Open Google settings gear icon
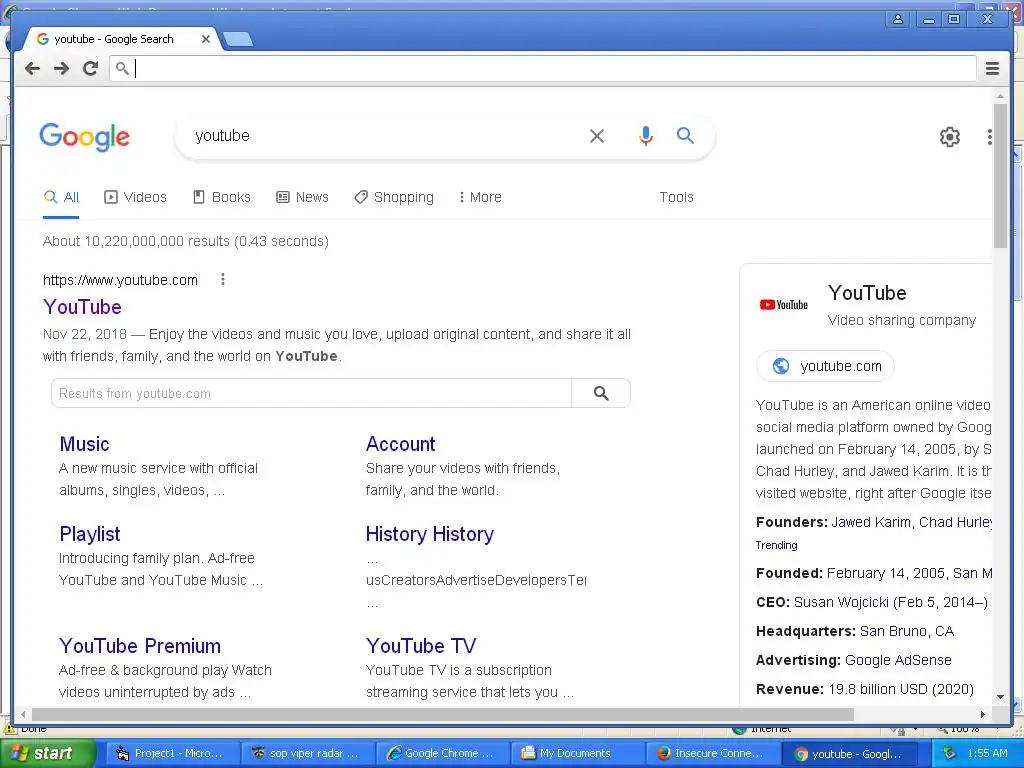1024x768 pixels. [x=950, y=136]
